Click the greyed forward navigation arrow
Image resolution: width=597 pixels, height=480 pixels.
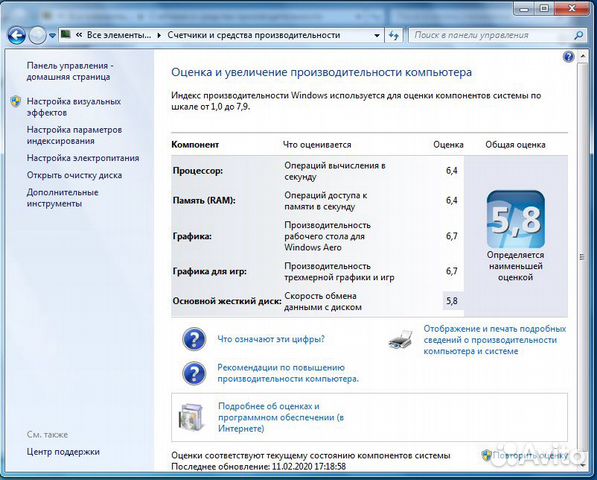point(37,36)
